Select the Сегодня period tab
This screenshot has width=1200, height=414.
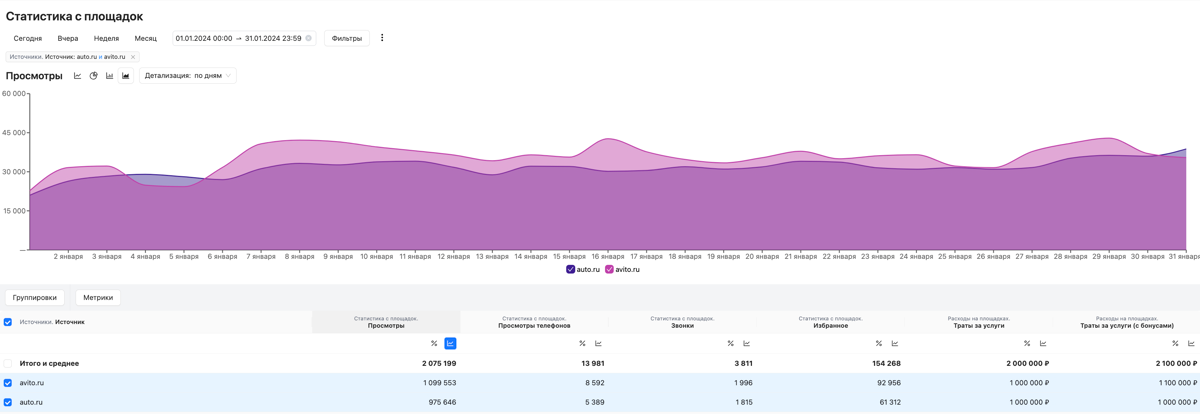(28, 38)
